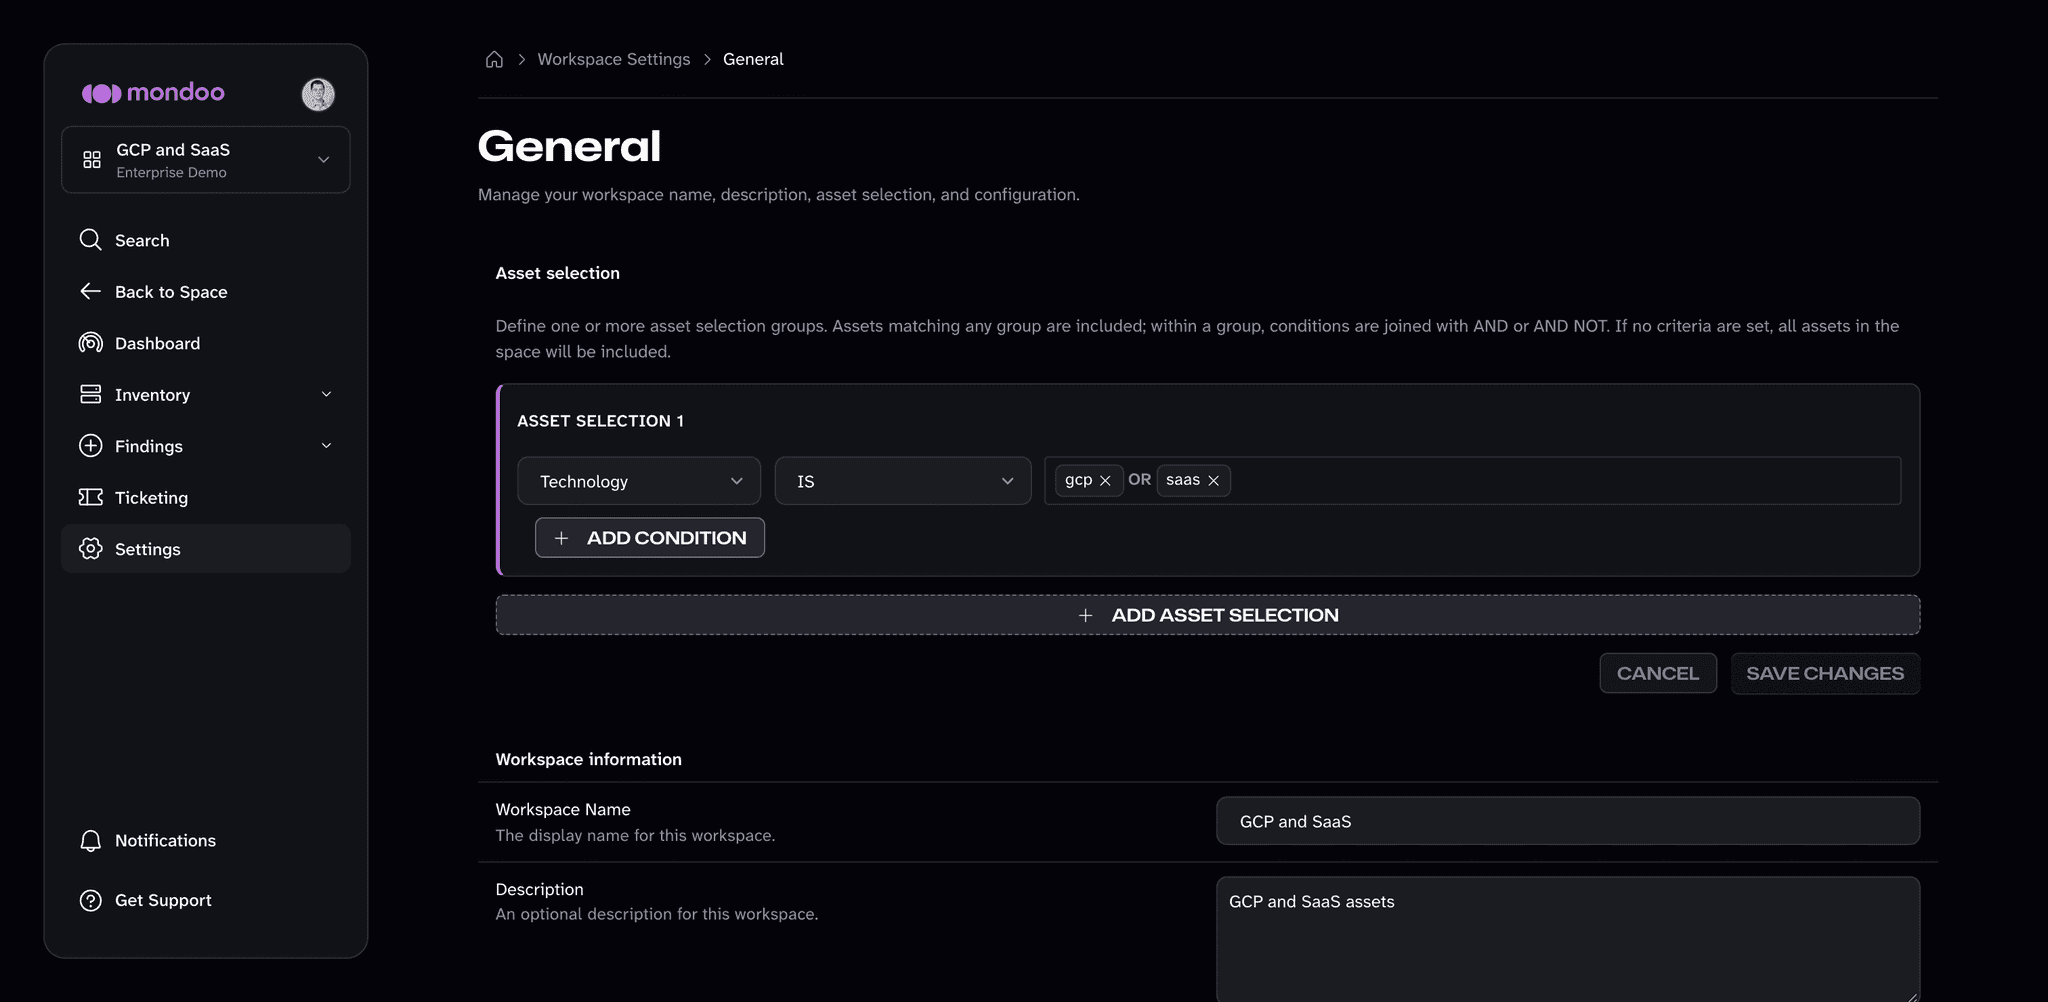Click the ASSET SELECTION 1 heading
2048x1002 pixels.
pos(600,421)
